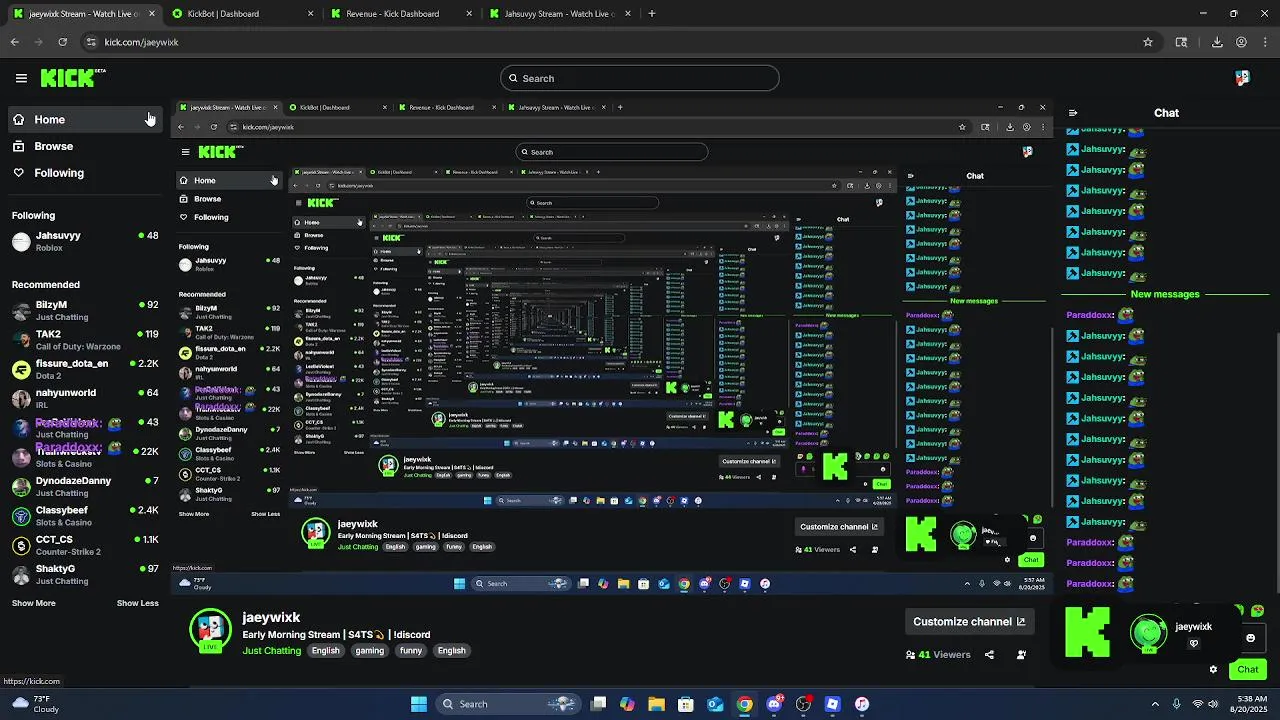The width and height of the screenshot is (1280, 720).
Task: Click the Windows taskbar search box
Action: 508,704
